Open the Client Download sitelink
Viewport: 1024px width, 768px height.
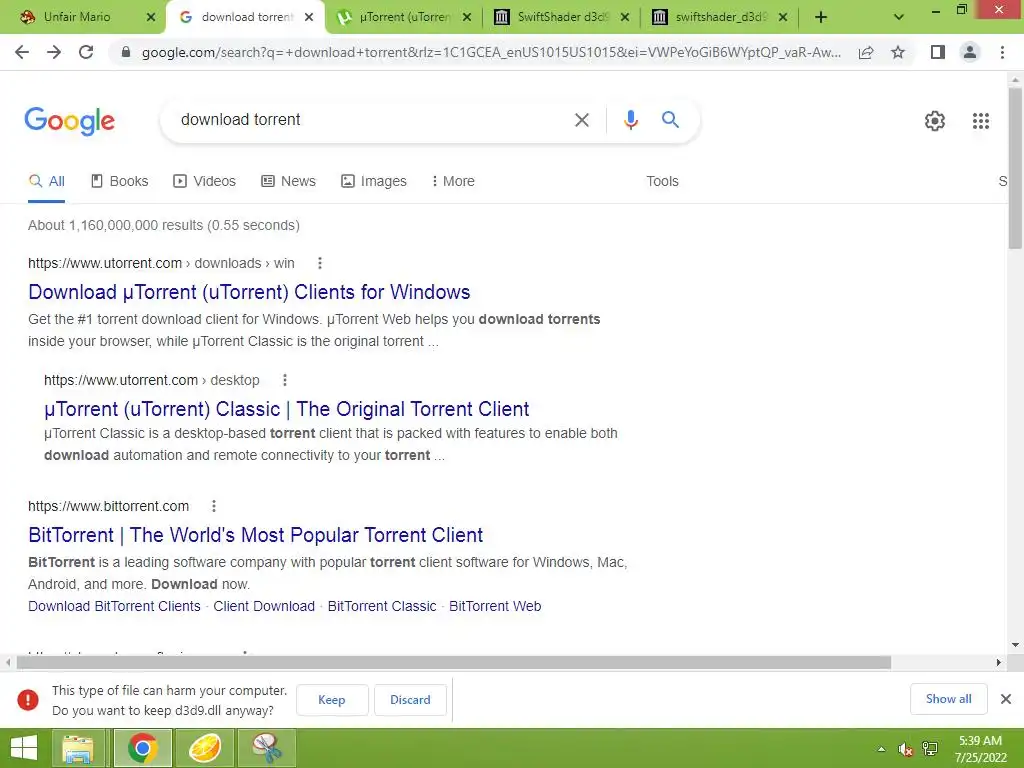point(264,606)
